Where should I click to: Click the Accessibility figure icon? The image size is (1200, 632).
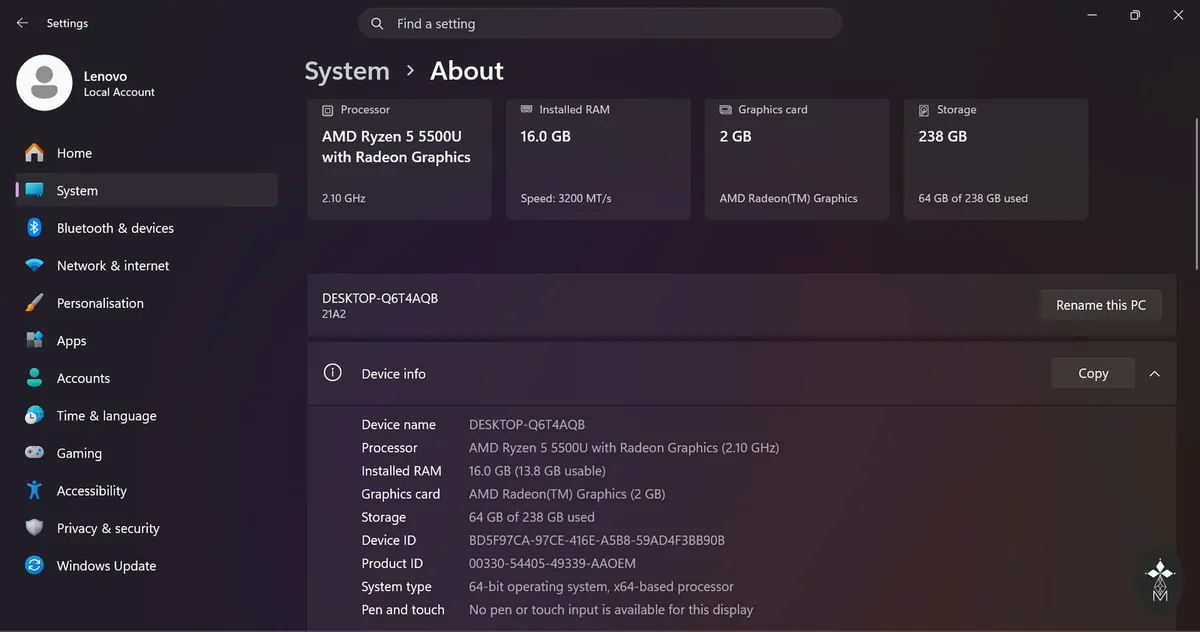[x=35, y=490]
